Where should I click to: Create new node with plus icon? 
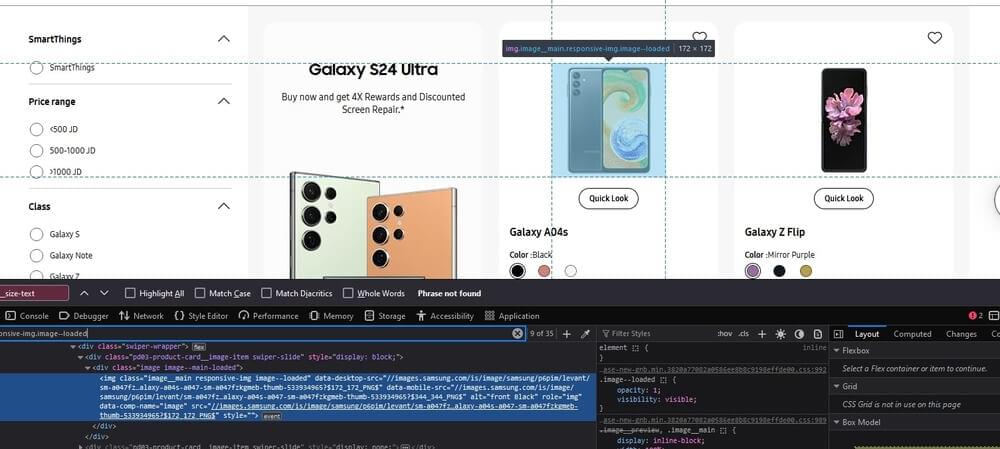tap(567, 333)
